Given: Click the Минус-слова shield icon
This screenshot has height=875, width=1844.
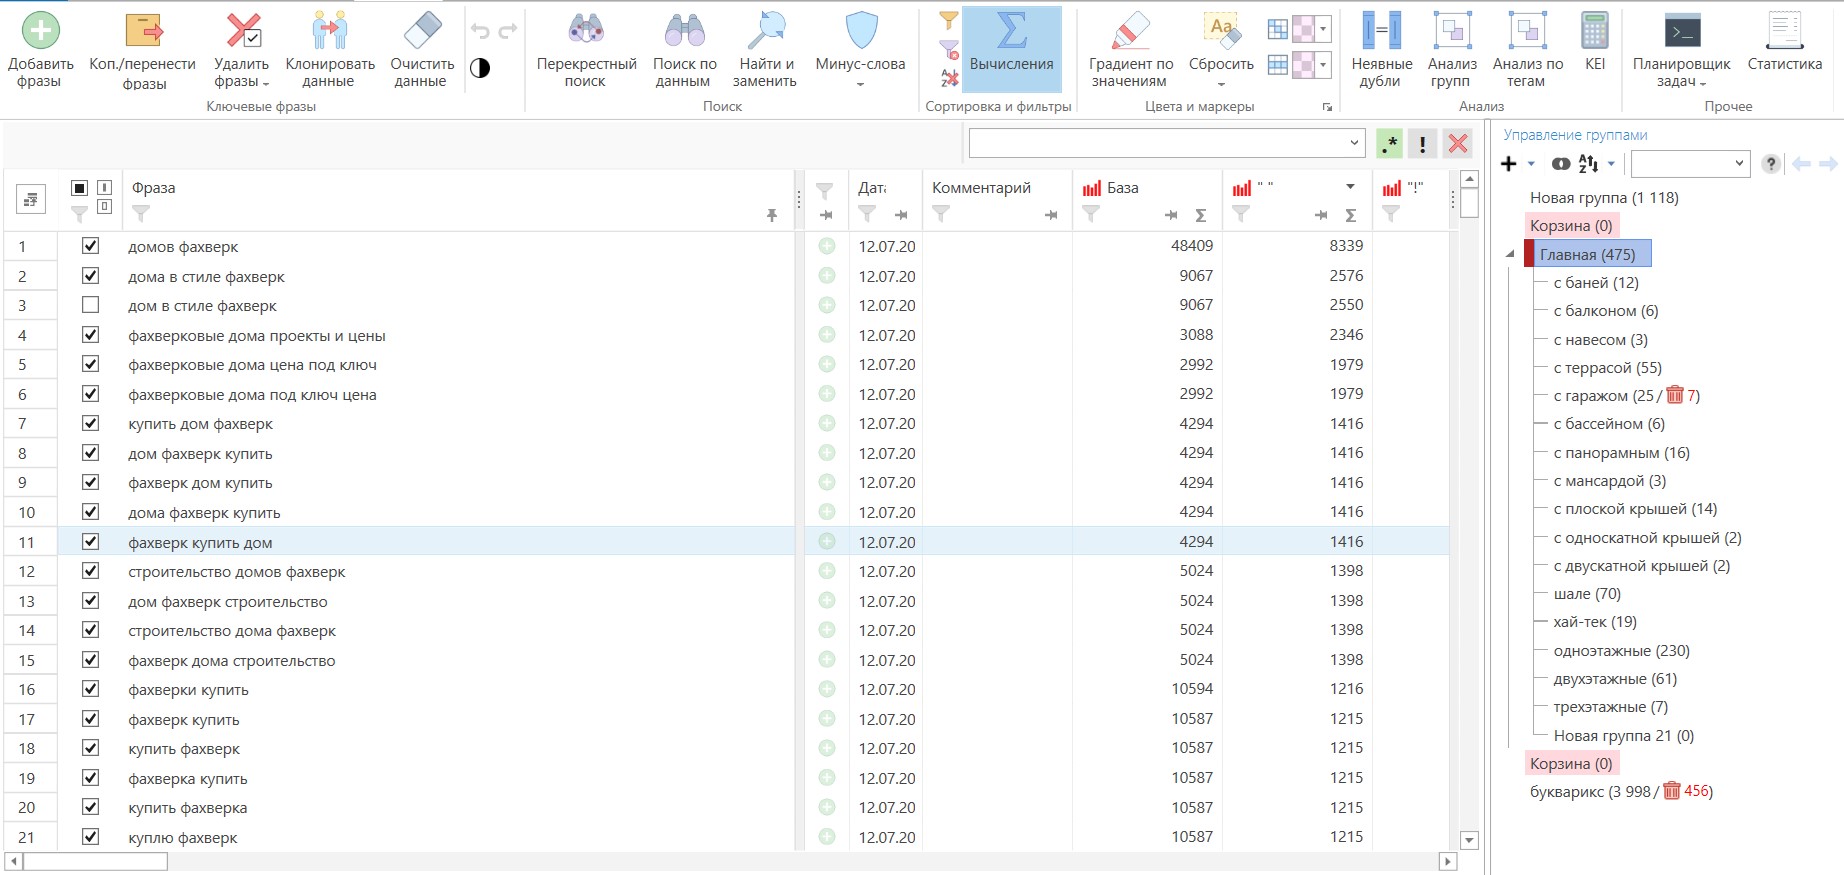Looking at the screenshot, I should click(x=860, y=32).
